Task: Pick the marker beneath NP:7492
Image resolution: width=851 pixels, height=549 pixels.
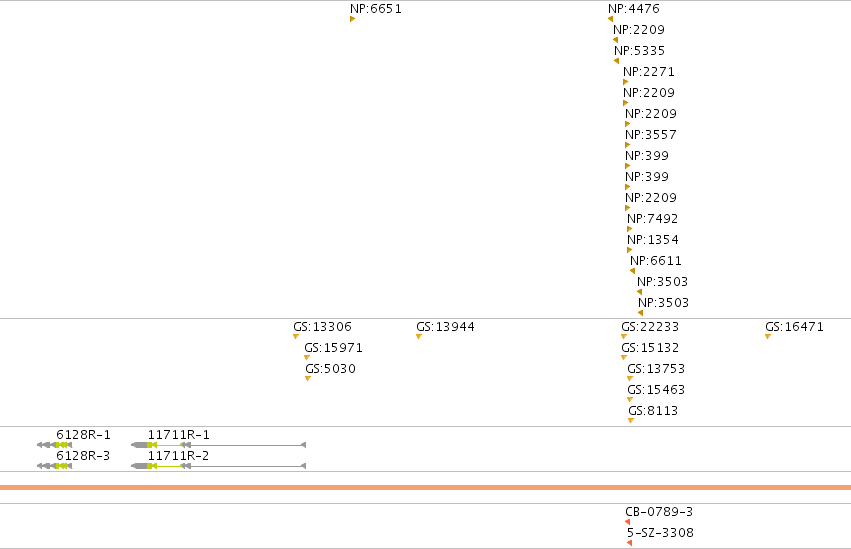Action: click(630, 229)
